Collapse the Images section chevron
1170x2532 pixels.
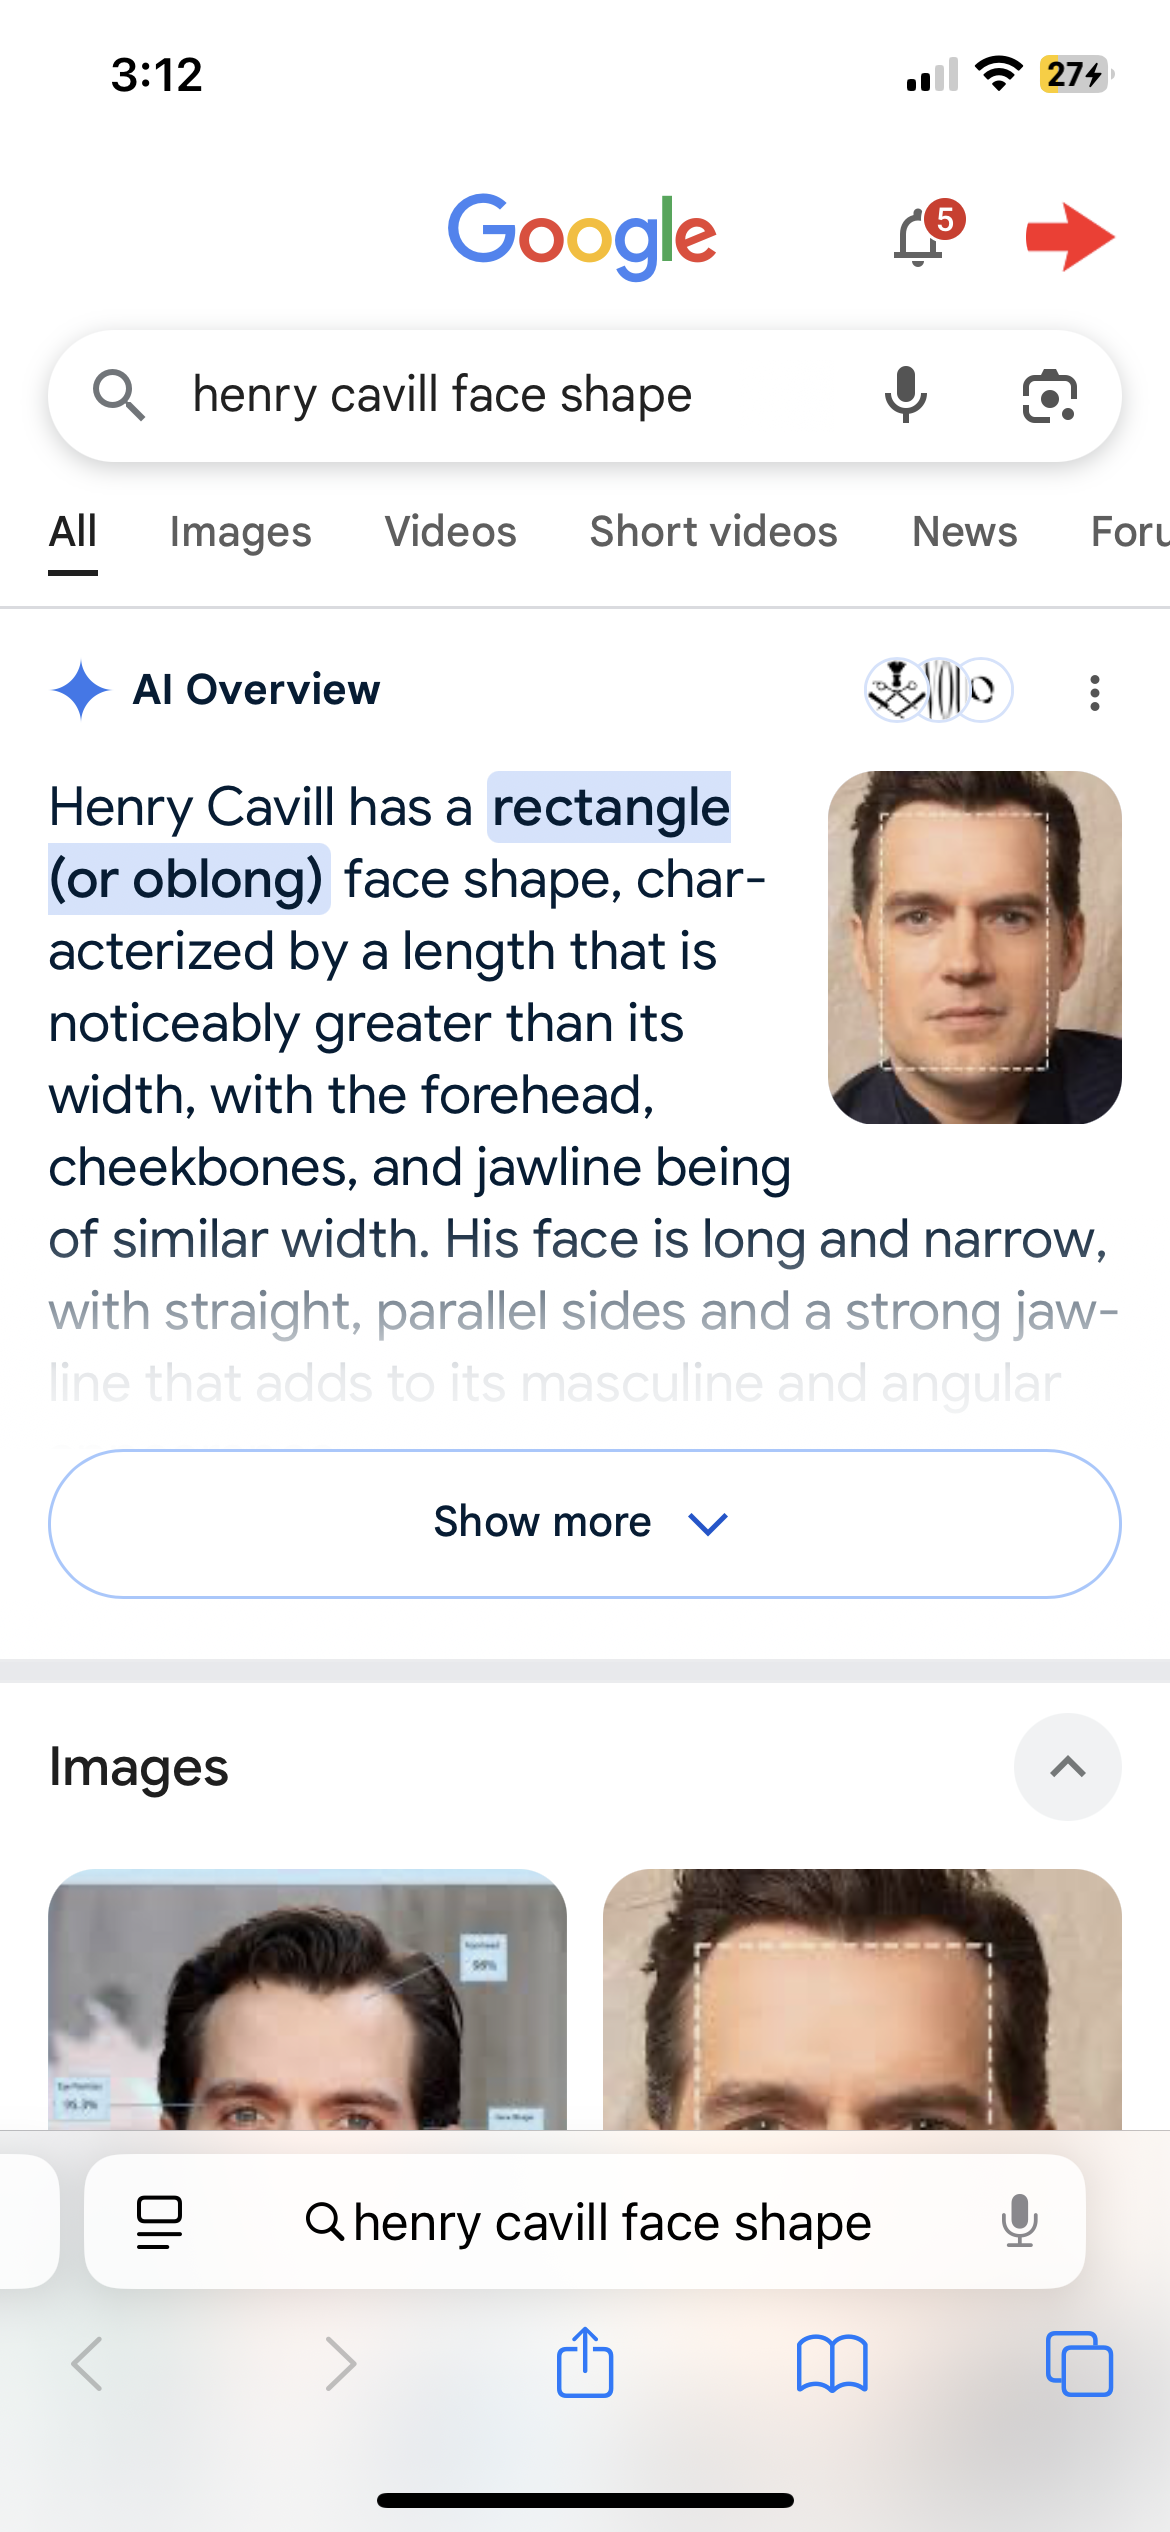click(1068, 1767)
